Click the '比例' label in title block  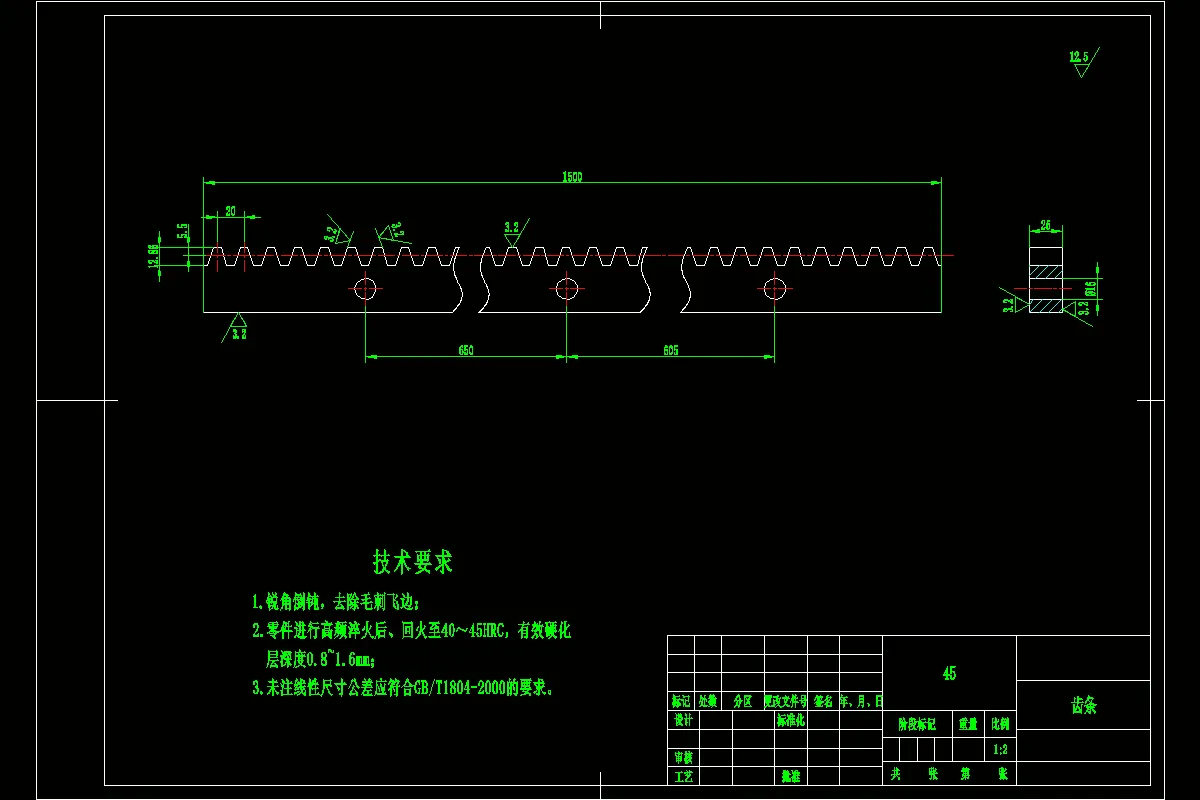(x=1000, y=724)
